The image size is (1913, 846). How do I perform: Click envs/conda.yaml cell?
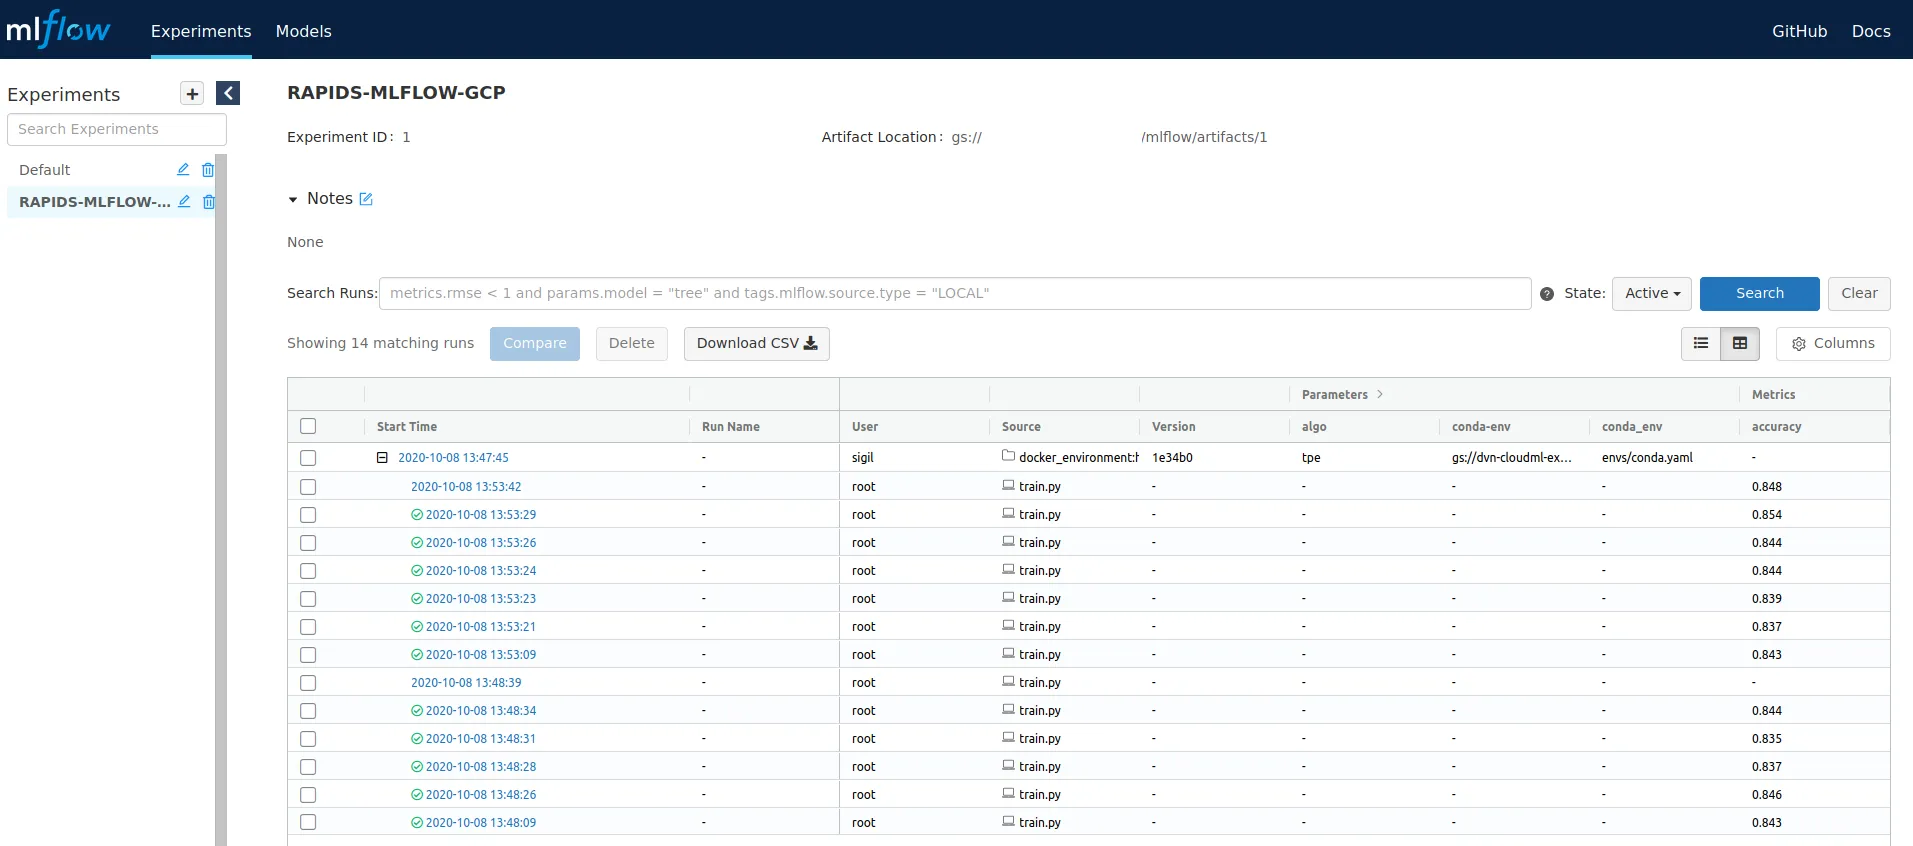point(1647,458)
